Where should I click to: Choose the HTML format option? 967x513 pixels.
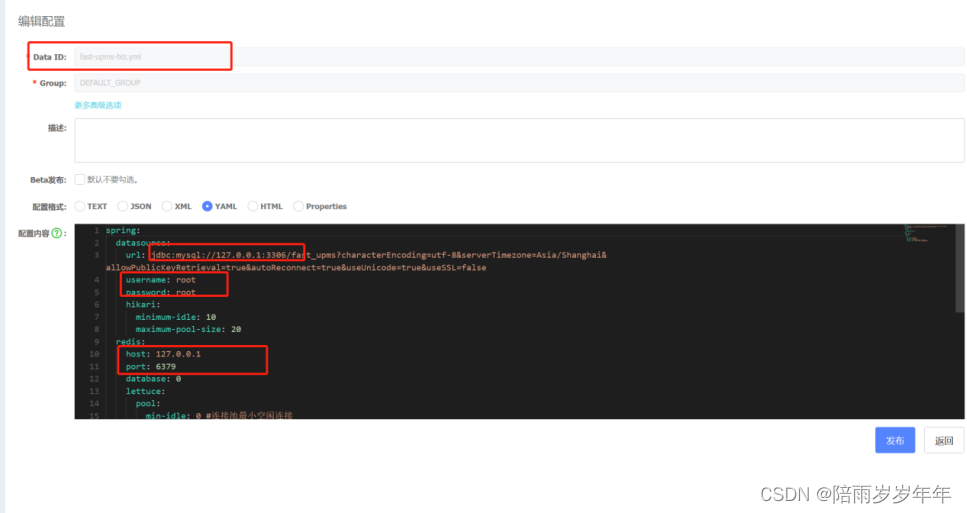253,206
